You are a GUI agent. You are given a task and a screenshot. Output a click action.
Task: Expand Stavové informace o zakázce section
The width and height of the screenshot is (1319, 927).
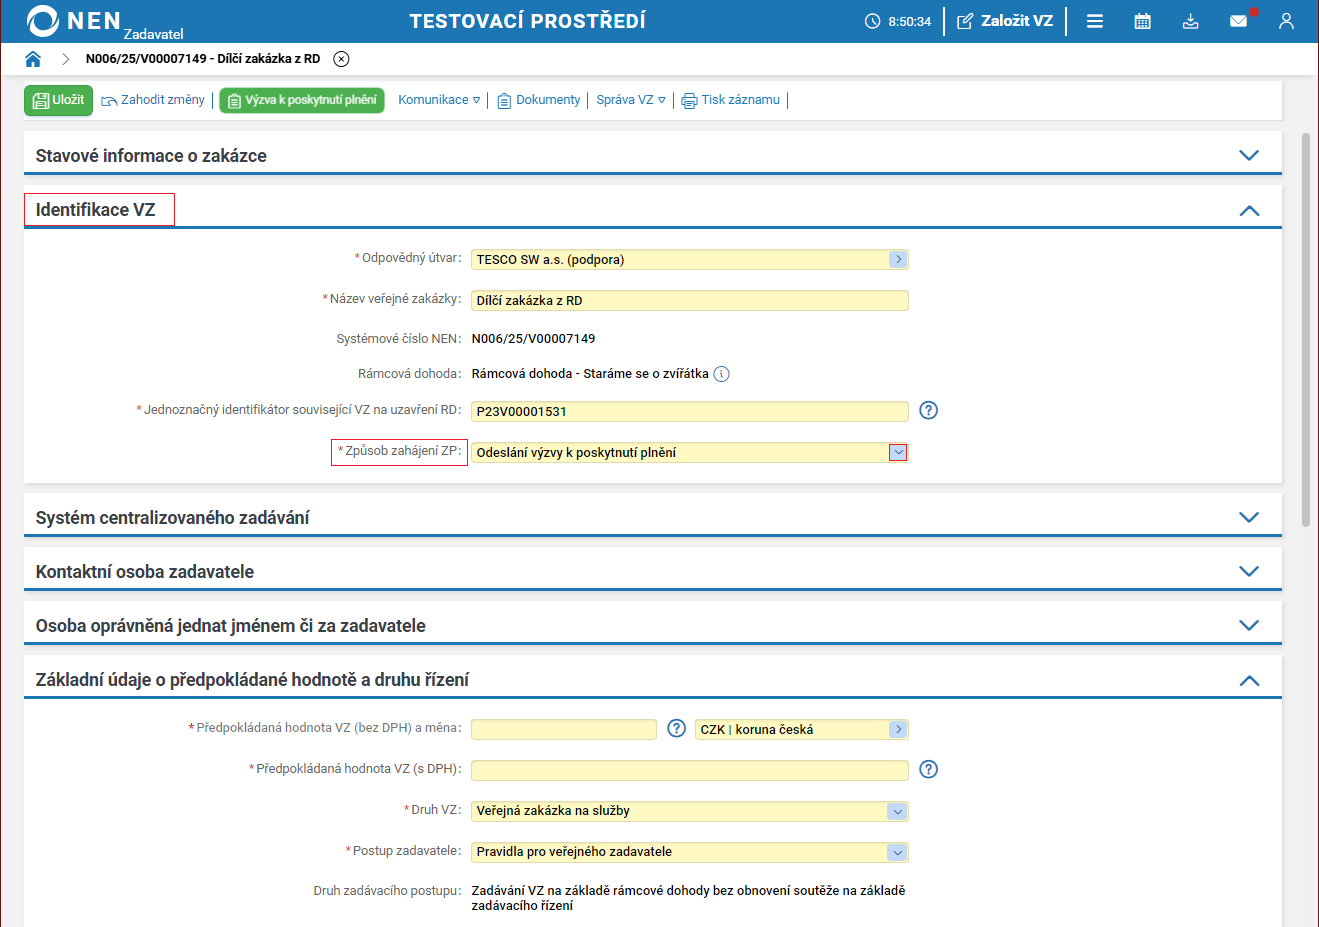1248,155
